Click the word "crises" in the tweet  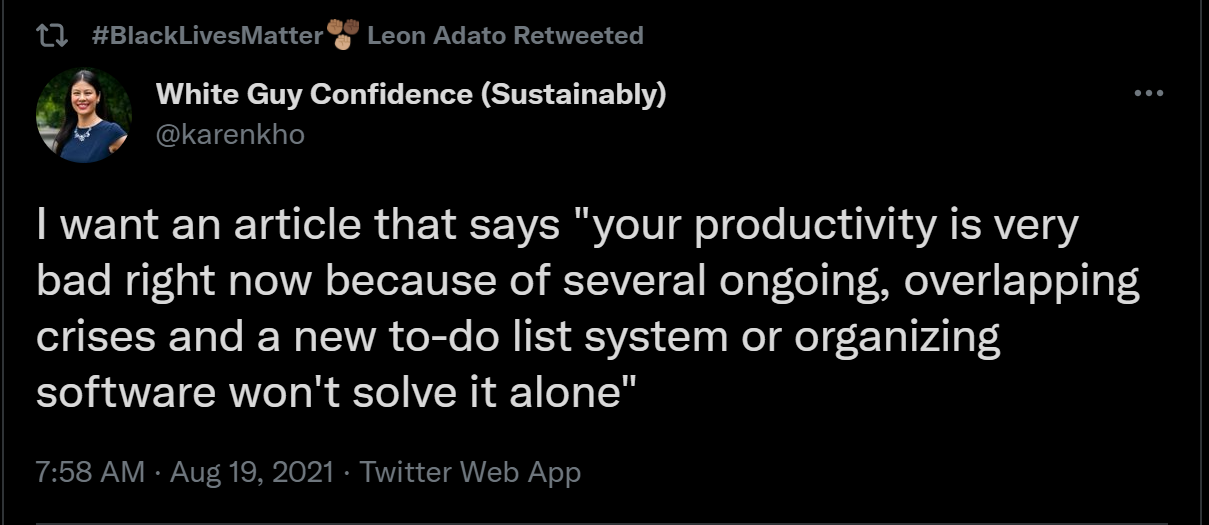pos(96,338)
